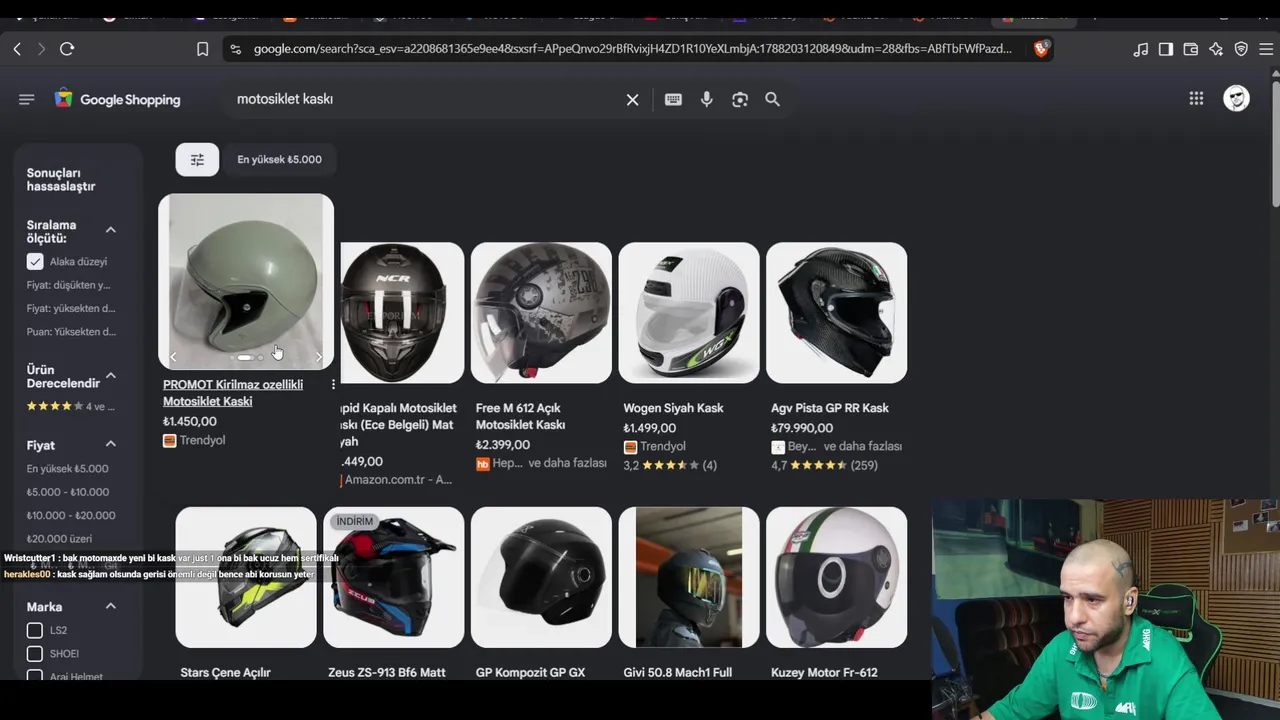This screenshot has height=720, width=1280.
Task: Open PROMOT Kirilmaz ozellikli Motosiklet Kaski link
Action: (233, 393)
